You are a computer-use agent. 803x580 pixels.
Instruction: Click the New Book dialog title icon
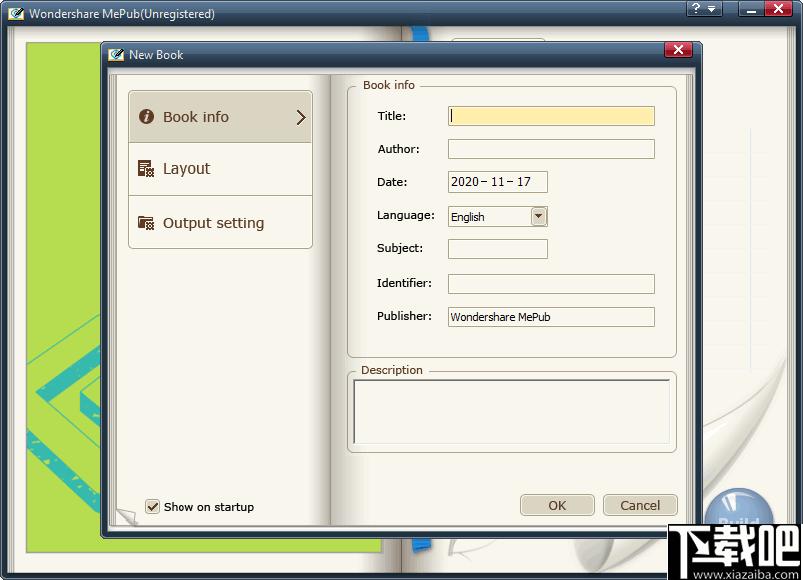point(116,54)
